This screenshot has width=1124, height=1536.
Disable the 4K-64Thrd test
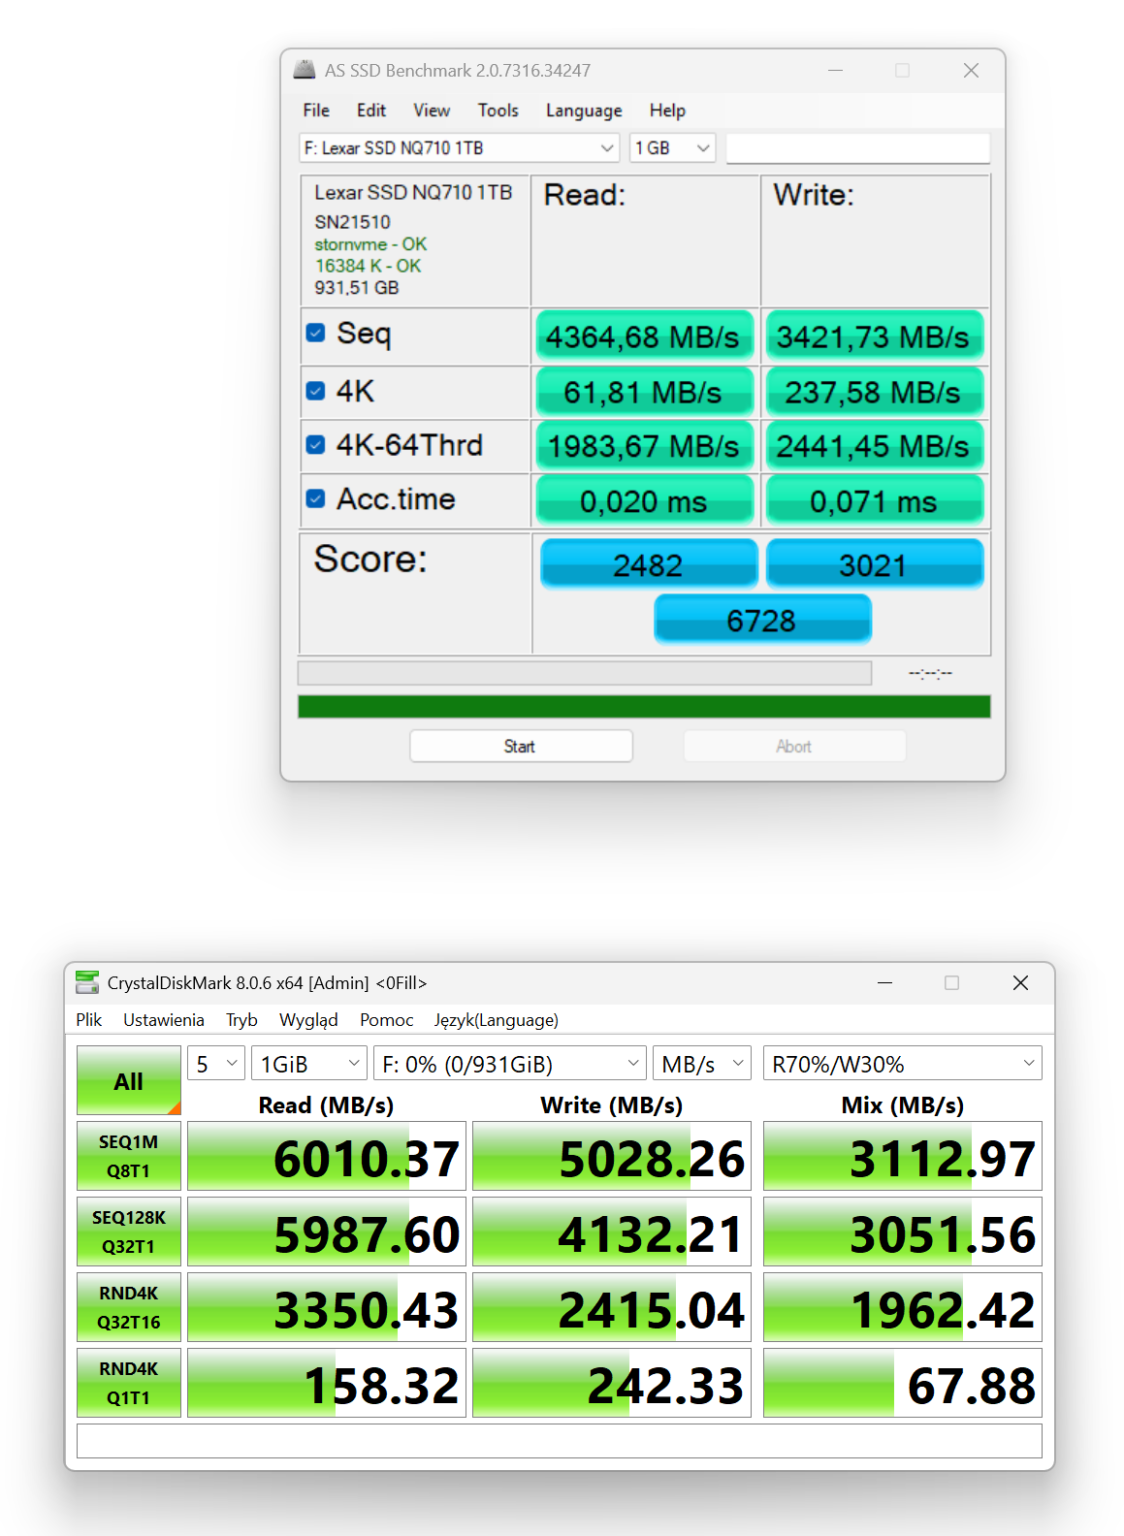(316, 444)
